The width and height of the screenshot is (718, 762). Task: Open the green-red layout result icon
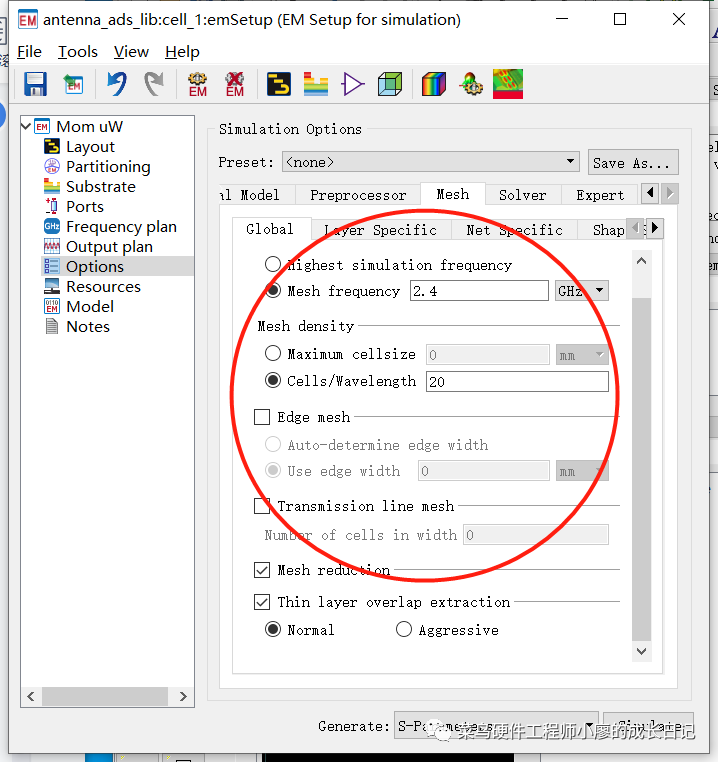508,84
